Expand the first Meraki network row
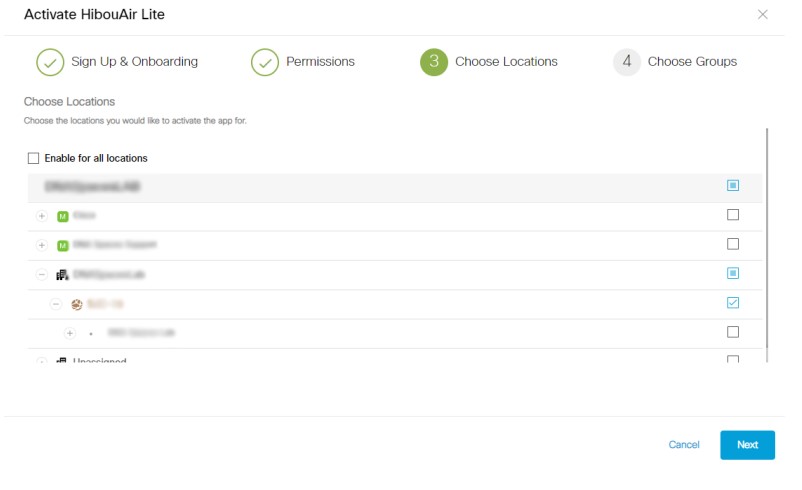Screen dimensions: 802x490 [41, 216]
